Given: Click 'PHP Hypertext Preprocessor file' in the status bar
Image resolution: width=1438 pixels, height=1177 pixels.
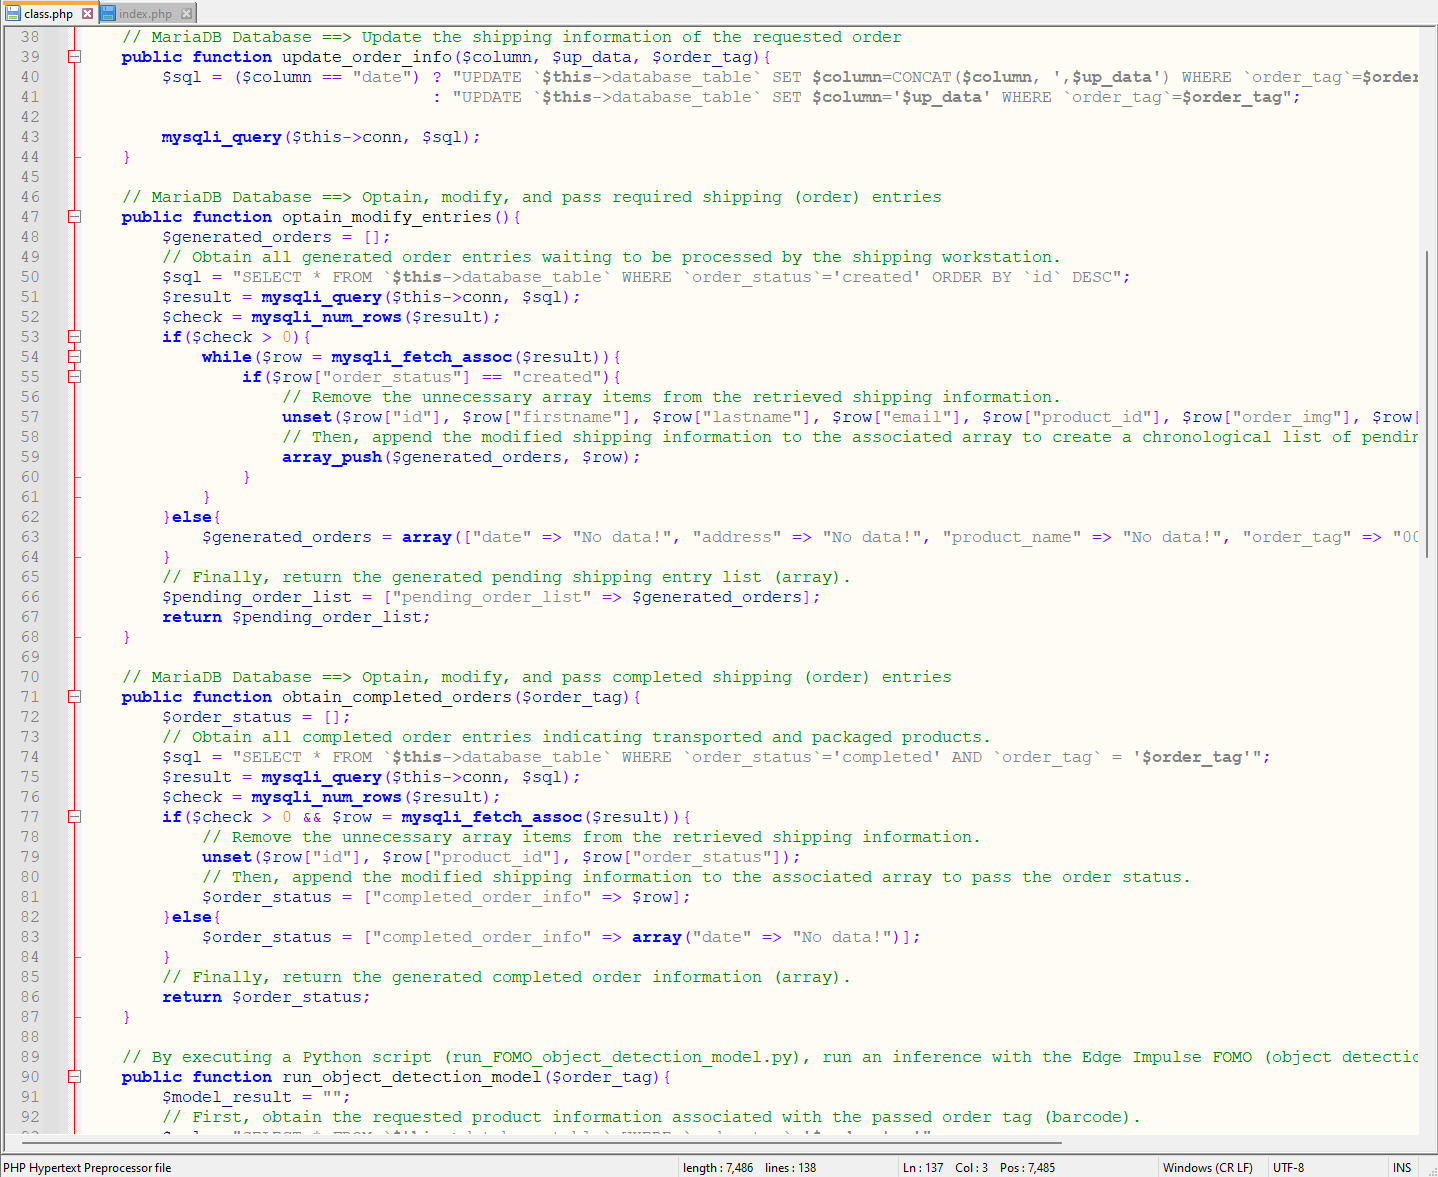Looking at the screenshot, I should click(87, 1167).
